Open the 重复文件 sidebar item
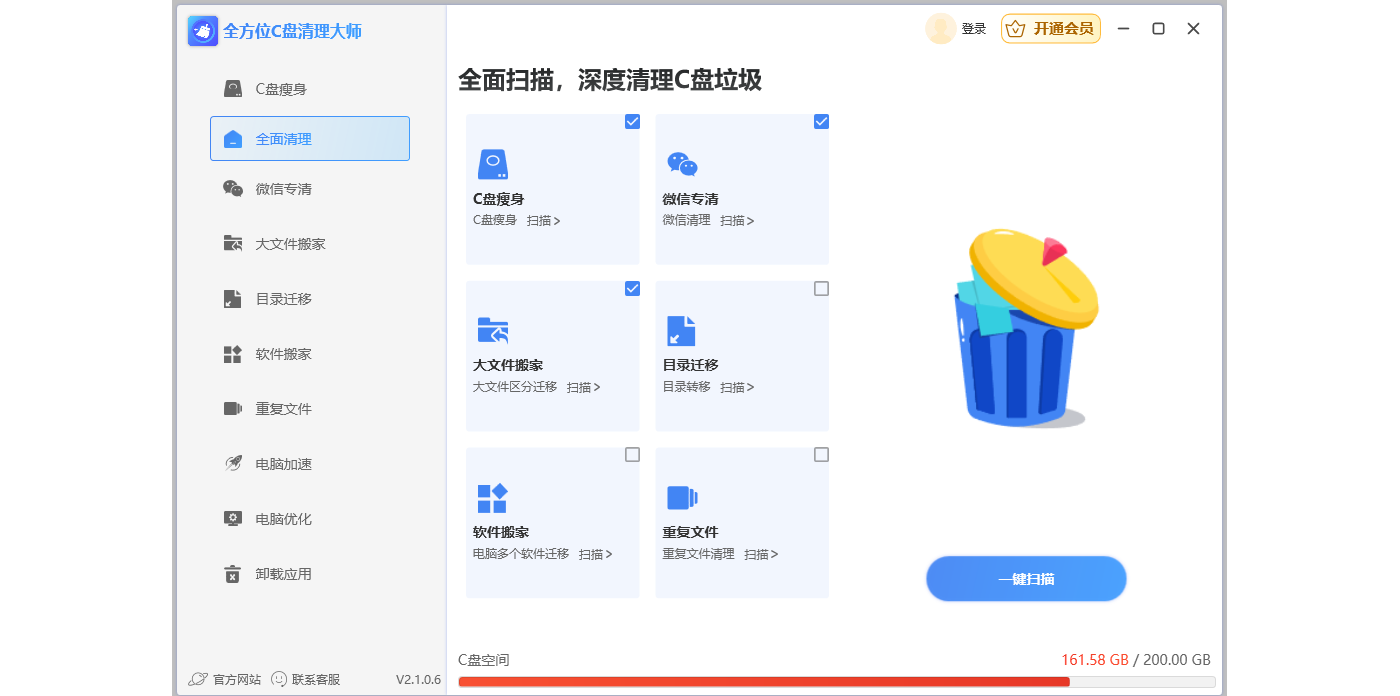This screenshot has height=696, width=1400. click(283, 409)
